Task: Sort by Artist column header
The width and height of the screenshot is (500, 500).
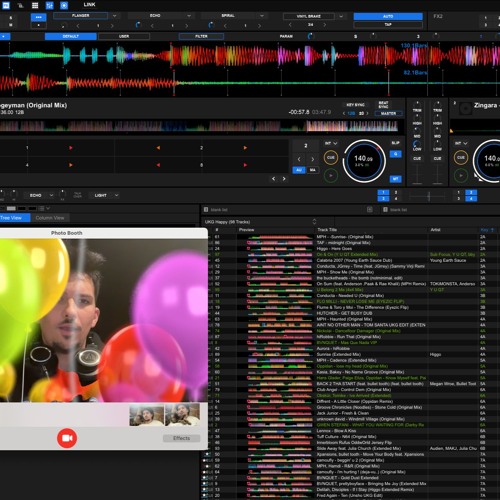Action: point(435,230)
